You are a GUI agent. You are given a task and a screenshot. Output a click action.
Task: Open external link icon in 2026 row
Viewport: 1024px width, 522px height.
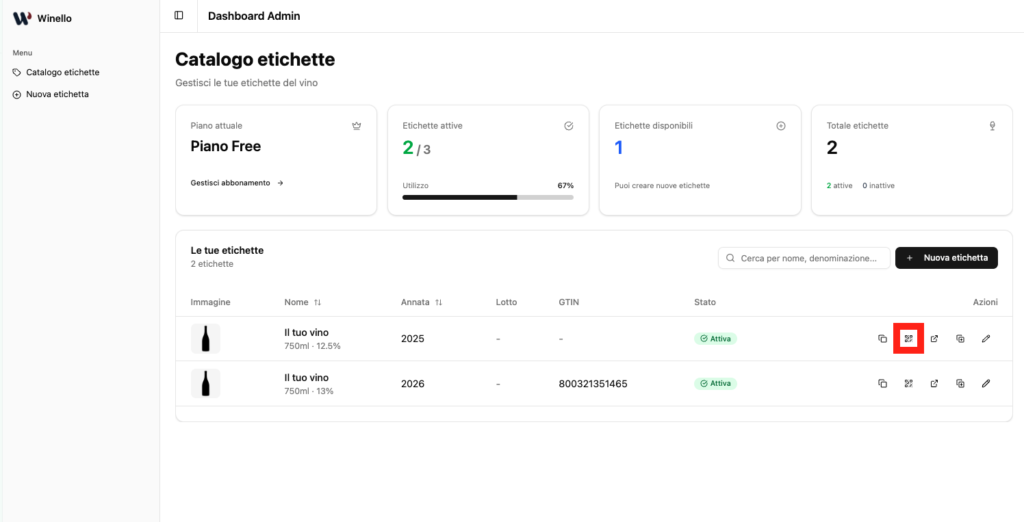[934, 383]
